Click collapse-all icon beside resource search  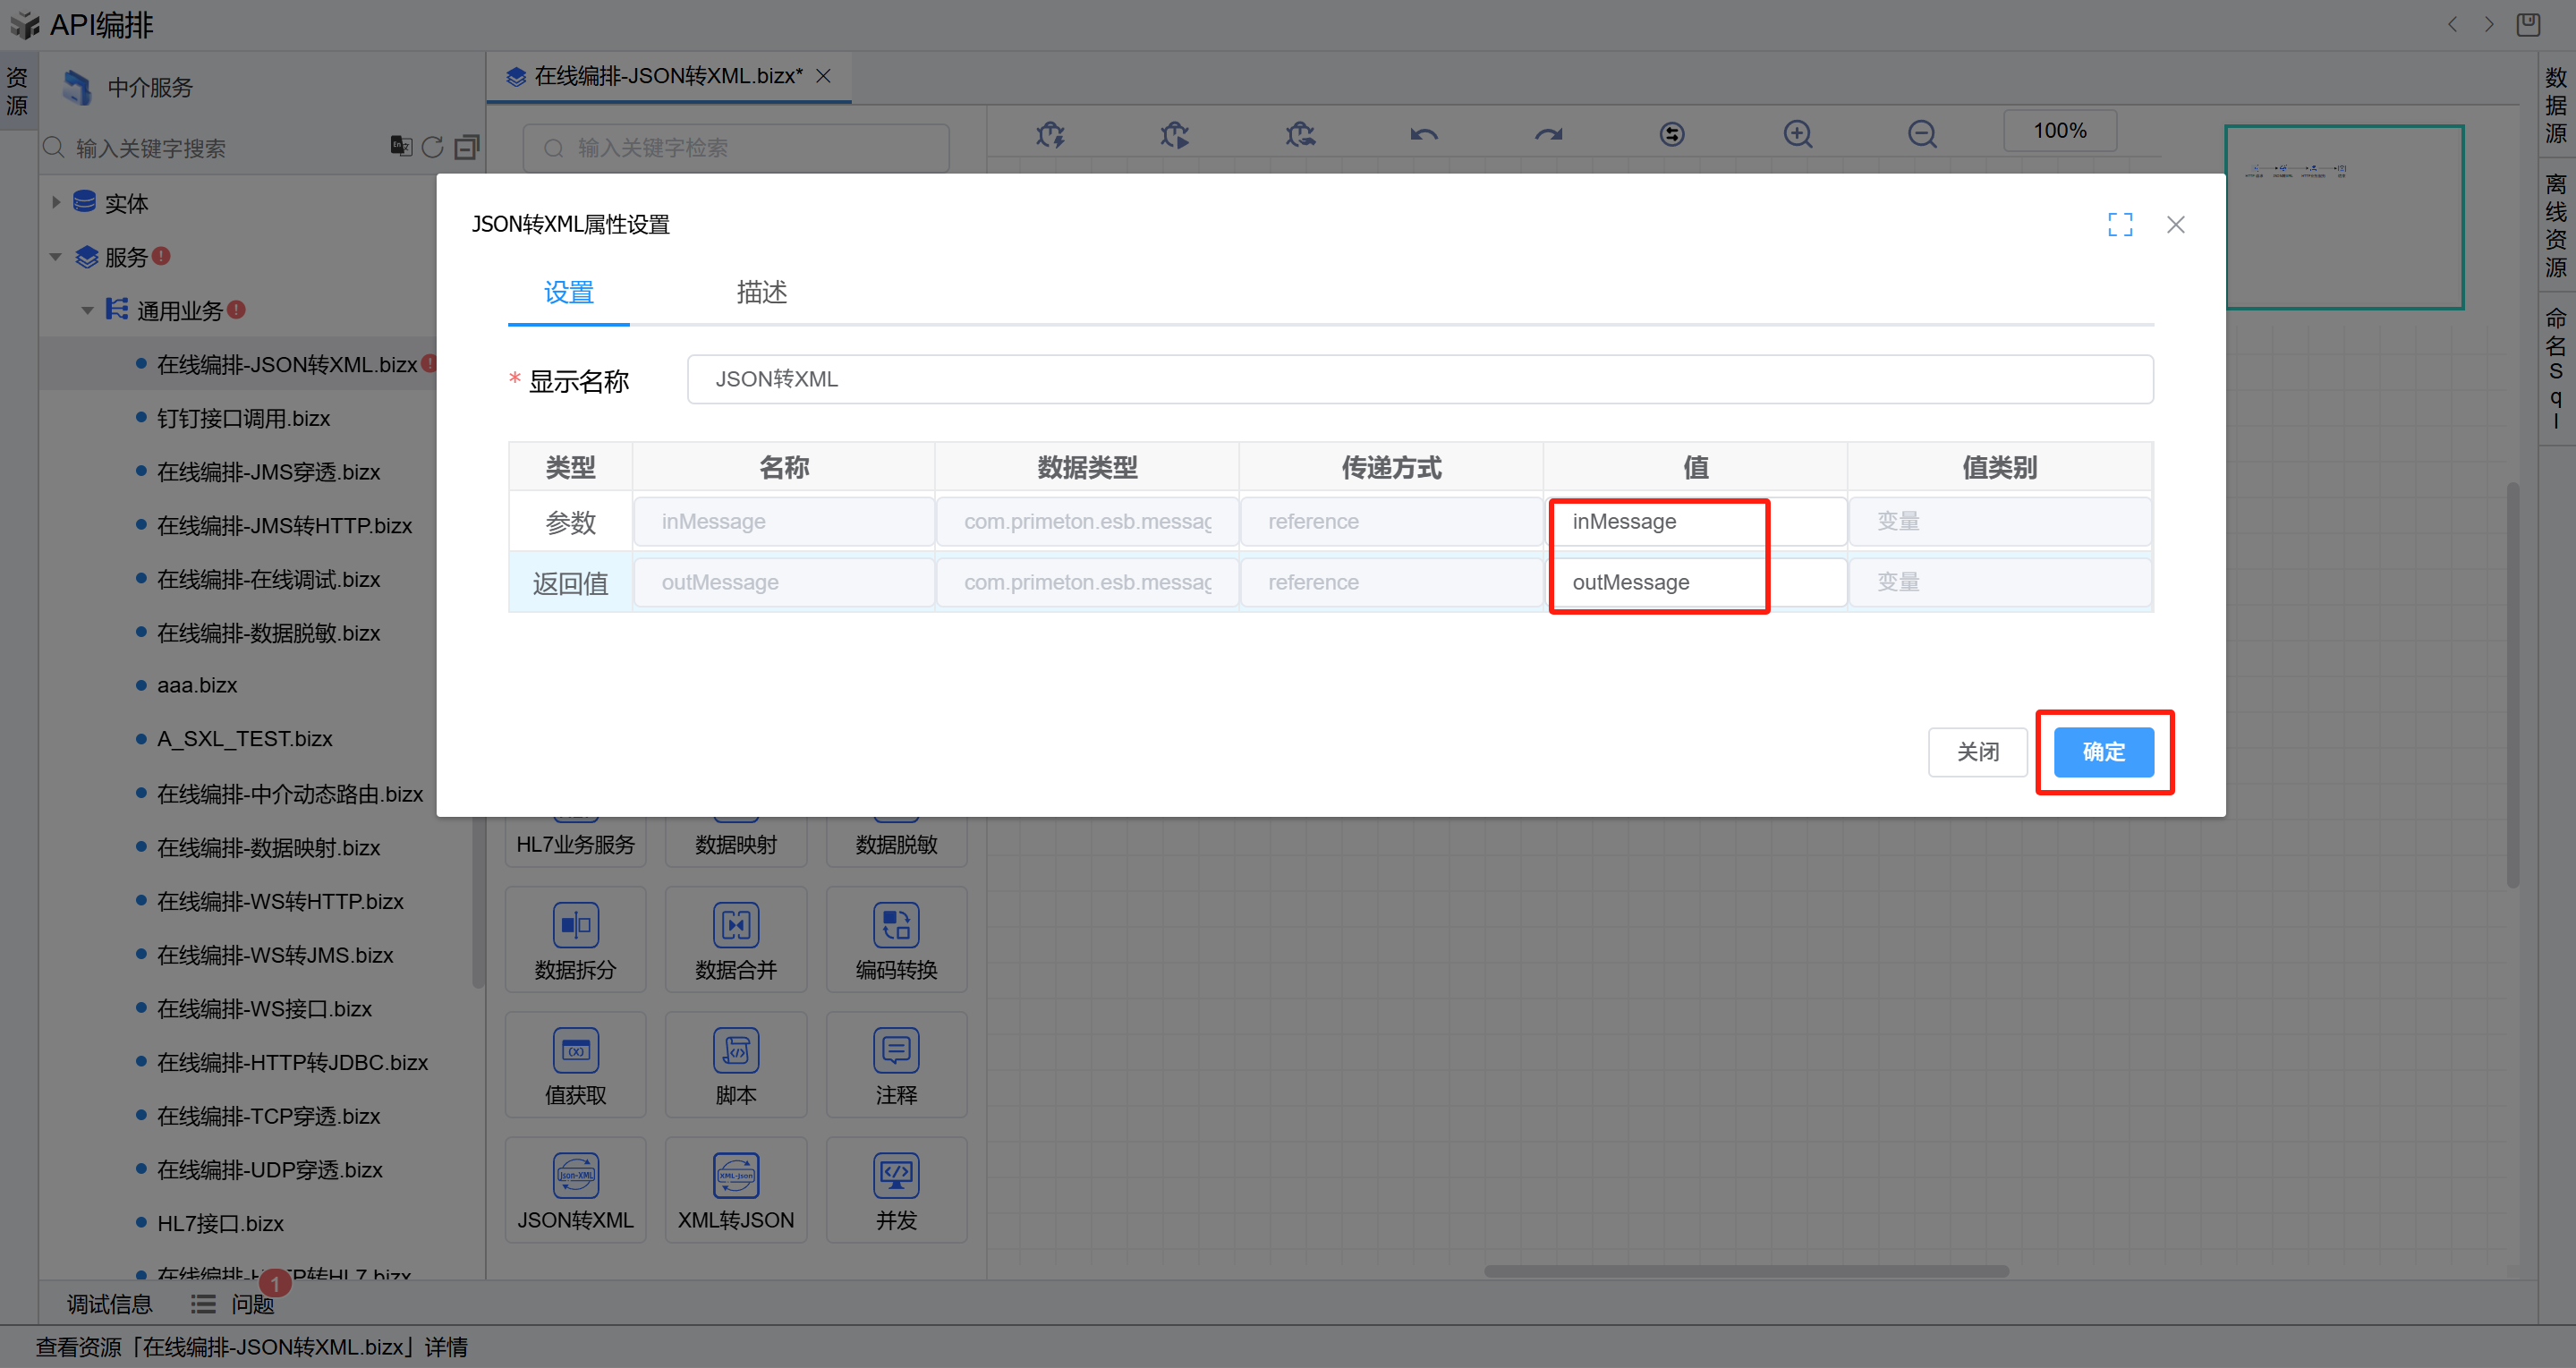466,147
